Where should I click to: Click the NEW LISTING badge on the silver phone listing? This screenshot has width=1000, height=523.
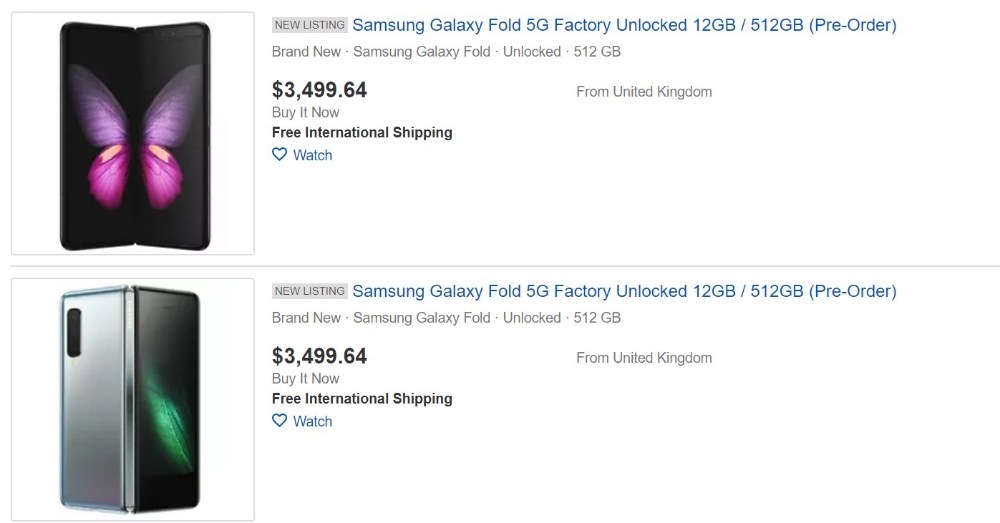point(310,291)
